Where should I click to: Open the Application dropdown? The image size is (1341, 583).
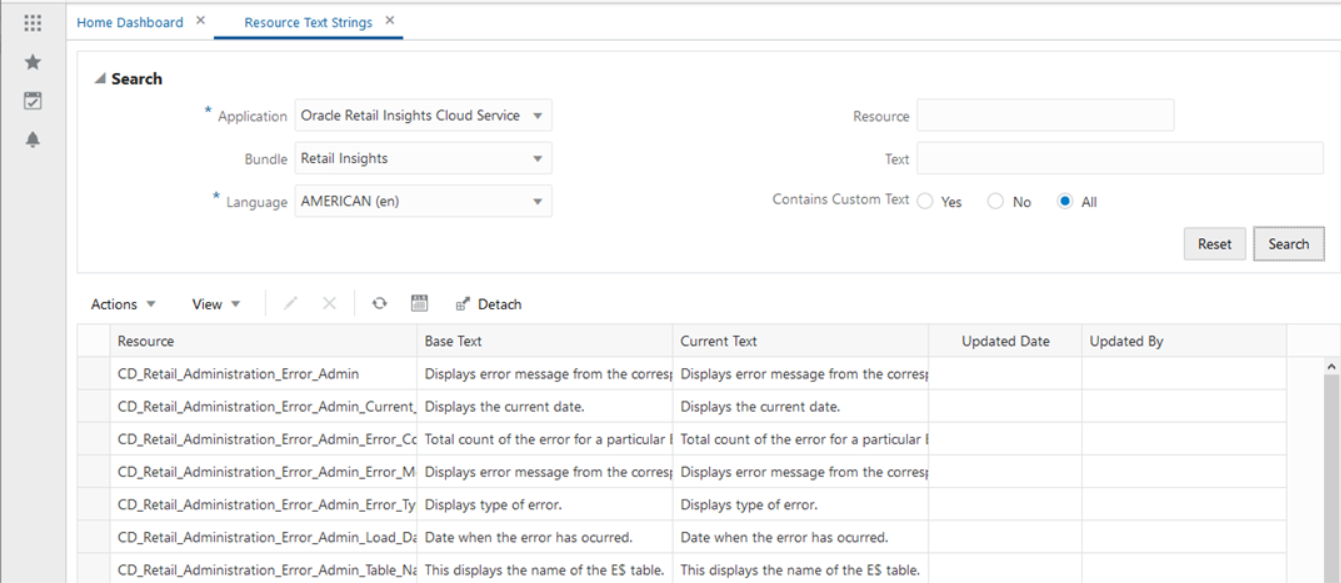click(537, 116)
